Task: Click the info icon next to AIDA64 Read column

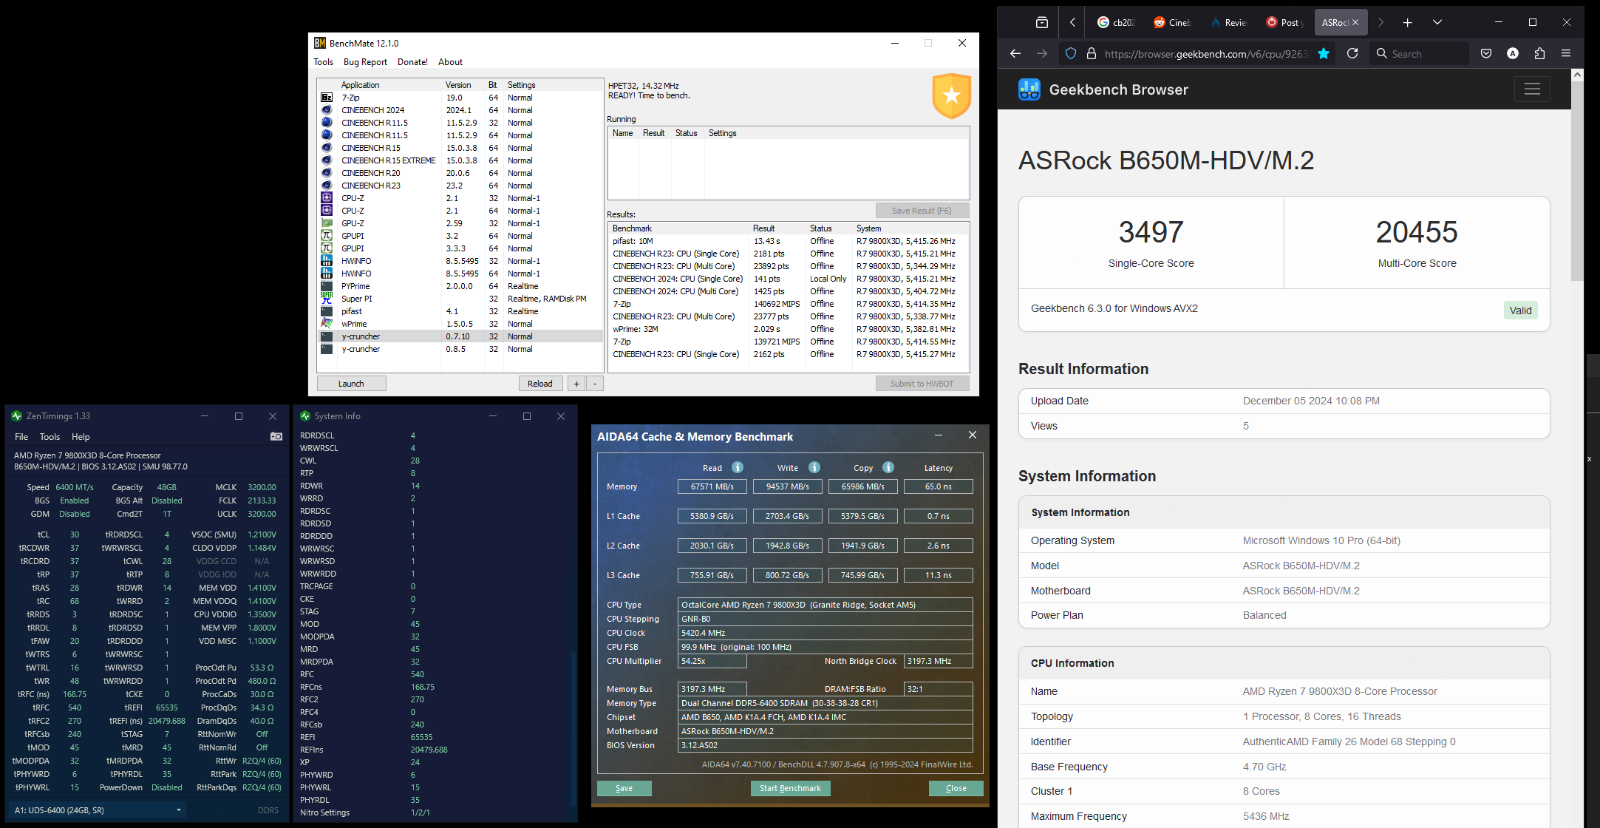Action: pos(737,468)
